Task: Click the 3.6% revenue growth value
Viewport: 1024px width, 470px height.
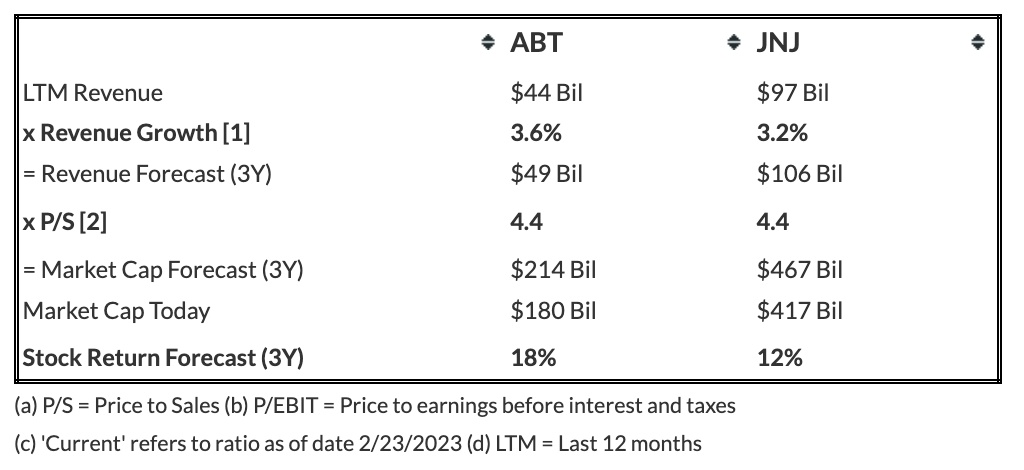Action: coord(536,133)
